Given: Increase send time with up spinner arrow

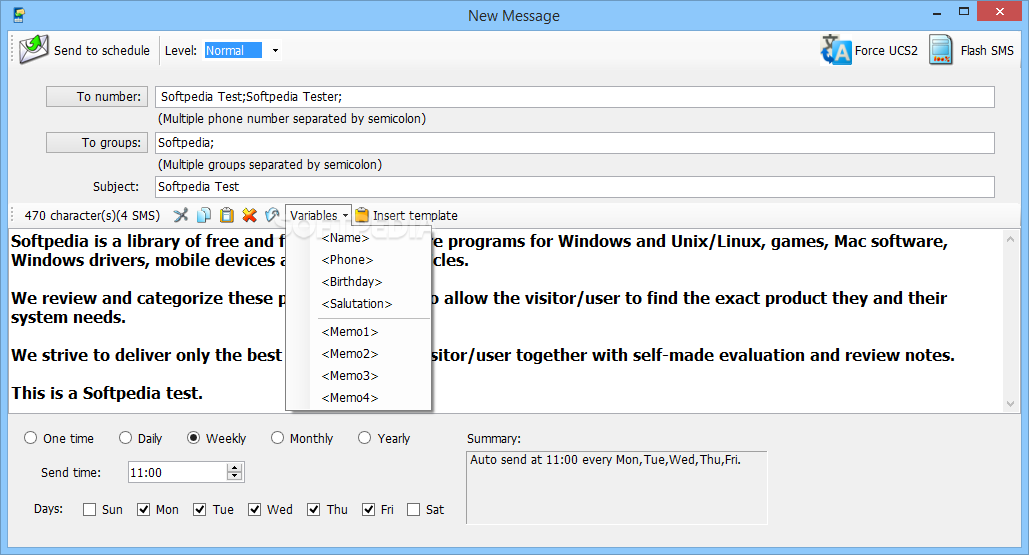Looking at the screenshot, I should click(235, 467).
